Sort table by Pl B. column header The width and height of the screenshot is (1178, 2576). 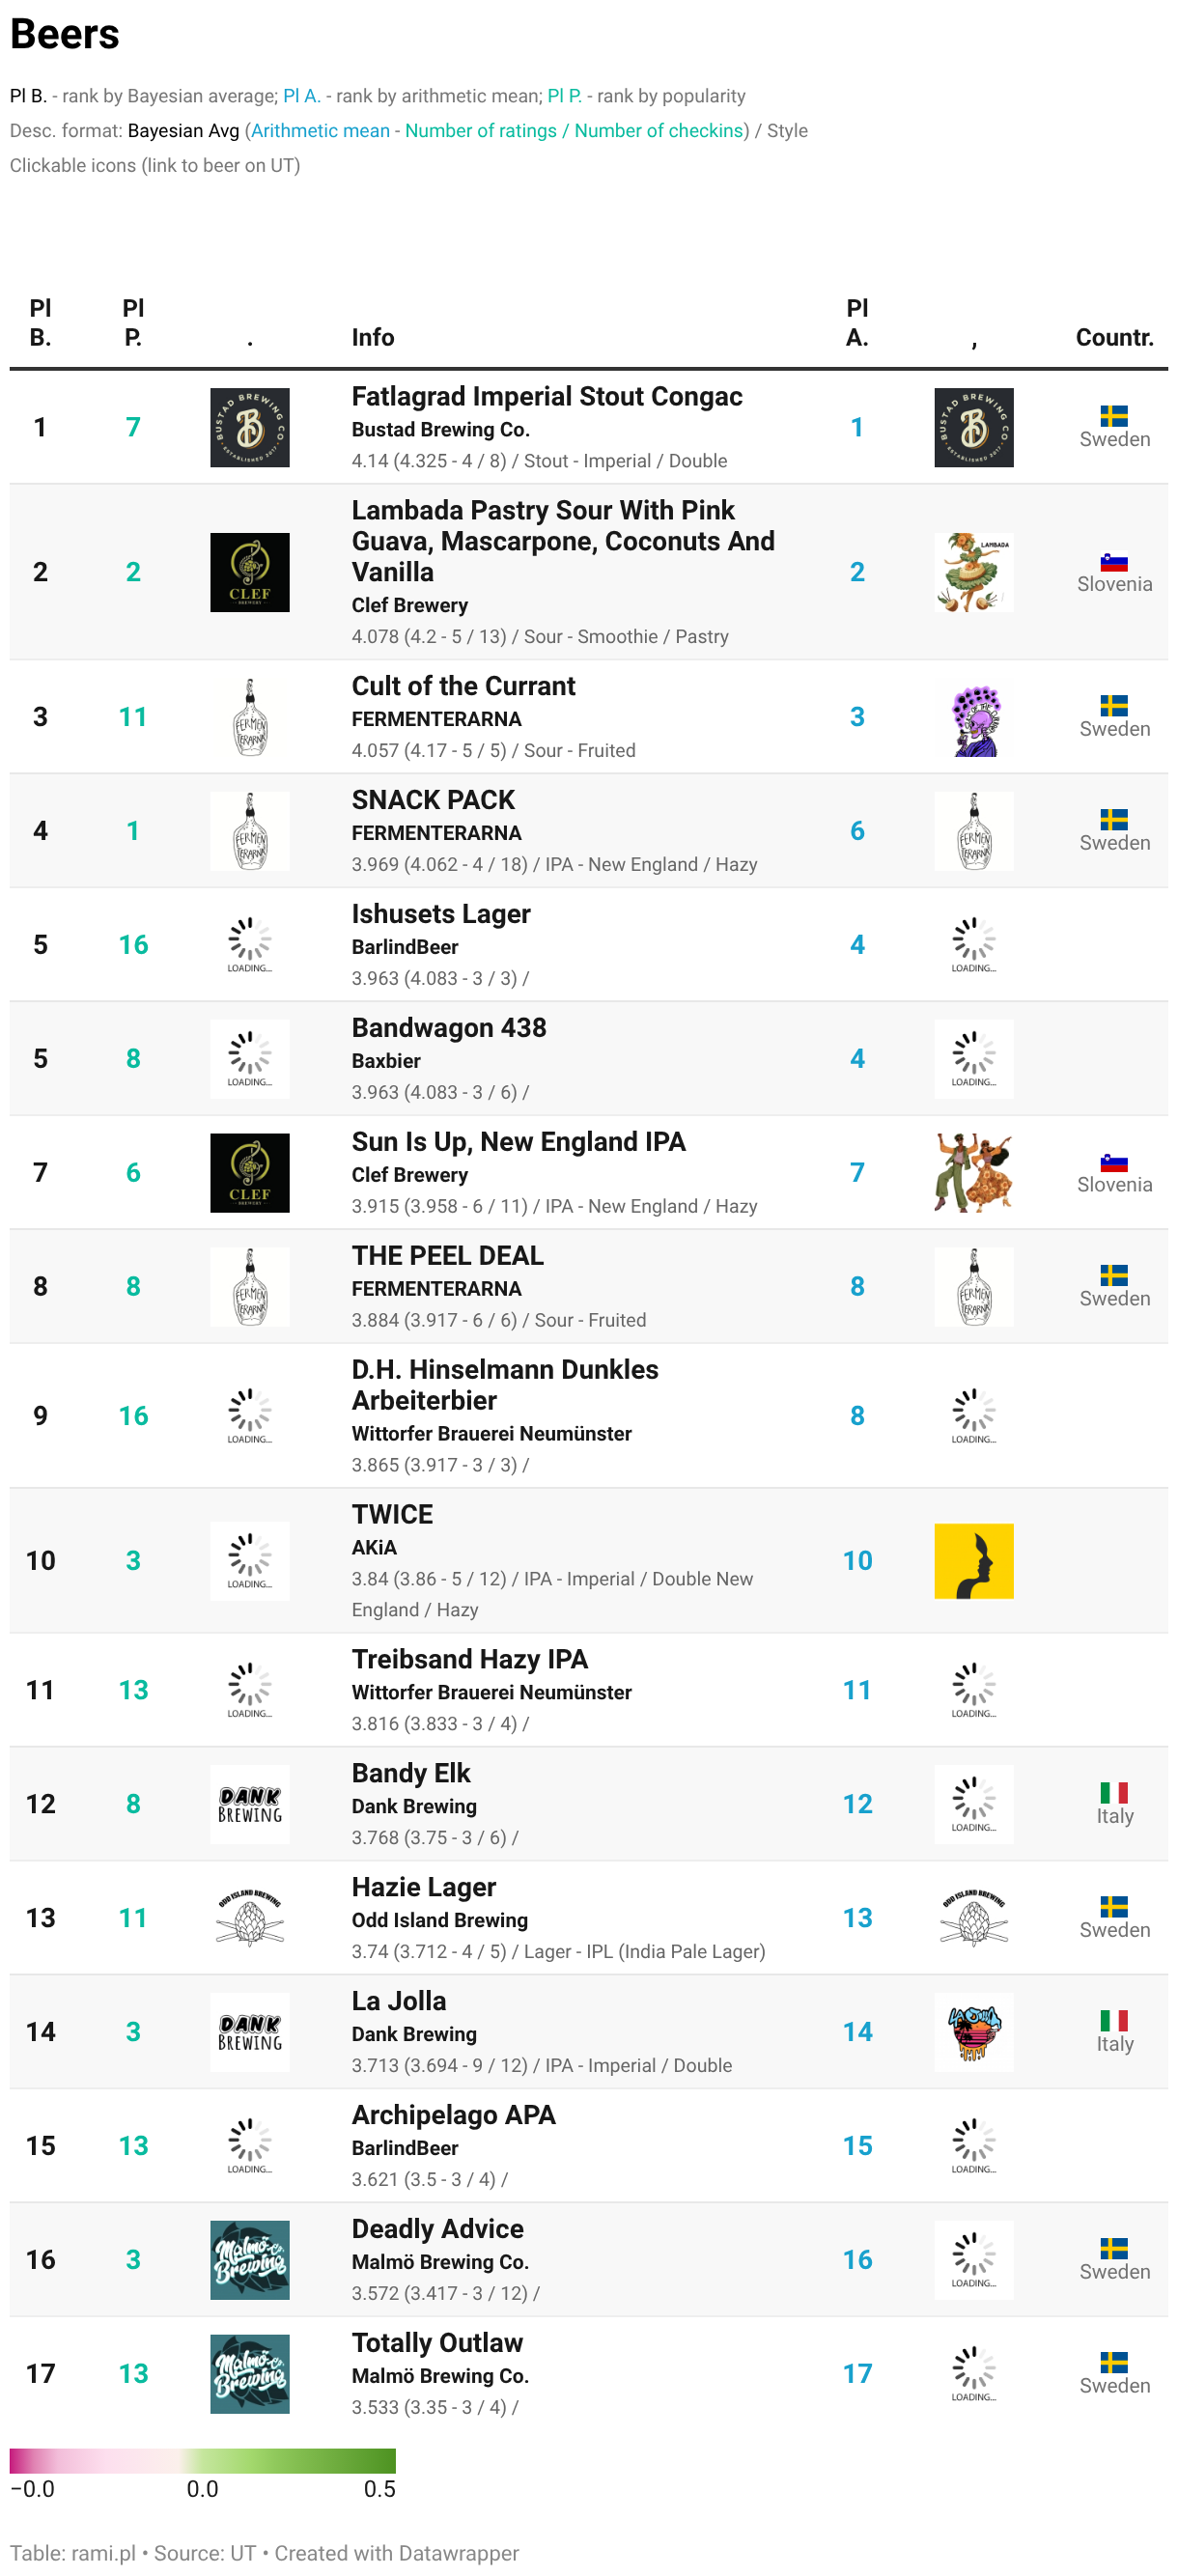pyautogui.click(x=40, y=322)
